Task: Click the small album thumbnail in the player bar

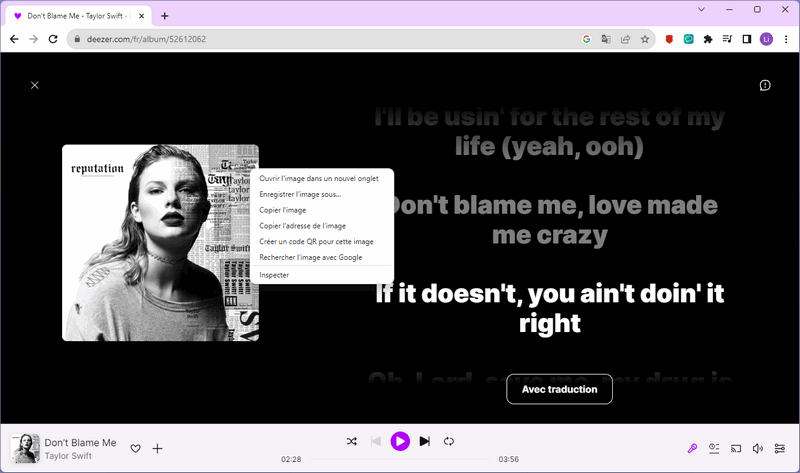Action: tap(25, 449)
